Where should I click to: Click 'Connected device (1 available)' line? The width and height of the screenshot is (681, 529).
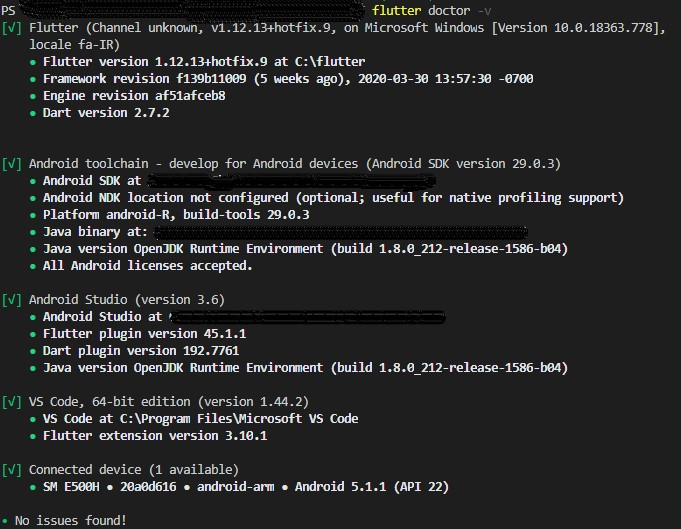pyautogui.click(x=133, y=470)
